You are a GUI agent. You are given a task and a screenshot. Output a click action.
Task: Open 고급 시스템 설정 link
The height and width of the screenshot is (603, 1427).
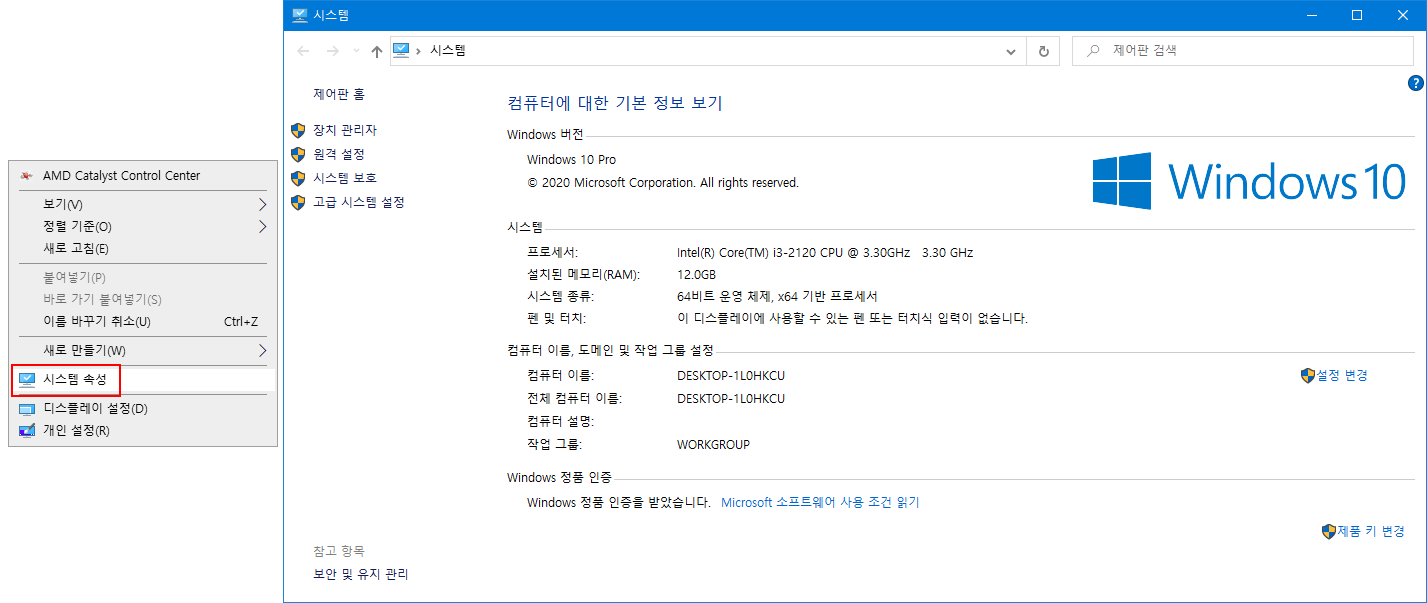pos(359,202)
